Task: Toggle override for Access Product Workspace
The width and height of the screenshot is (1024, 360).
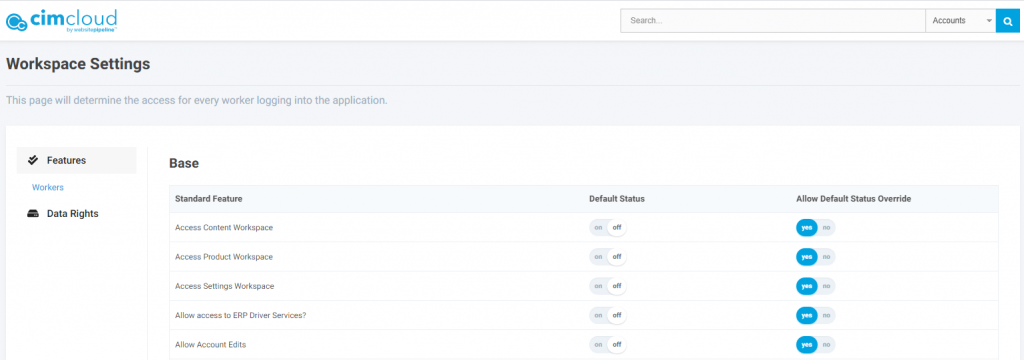Action: tap(816, 257)
